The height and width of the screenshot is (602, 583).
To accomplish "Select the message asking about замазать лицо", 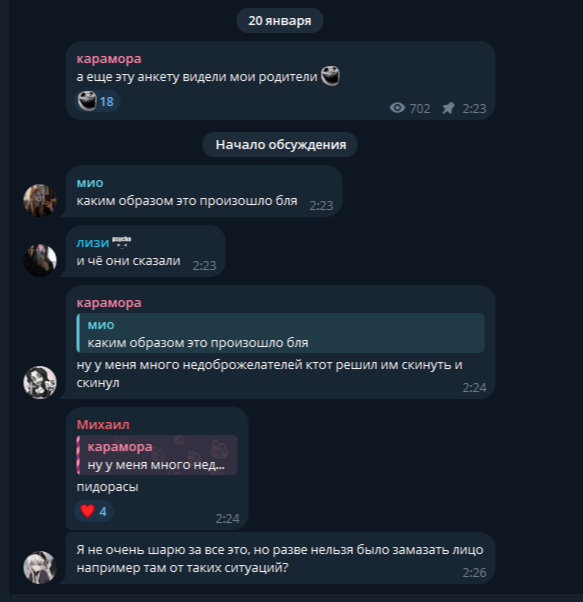I will tap(280, 558).
